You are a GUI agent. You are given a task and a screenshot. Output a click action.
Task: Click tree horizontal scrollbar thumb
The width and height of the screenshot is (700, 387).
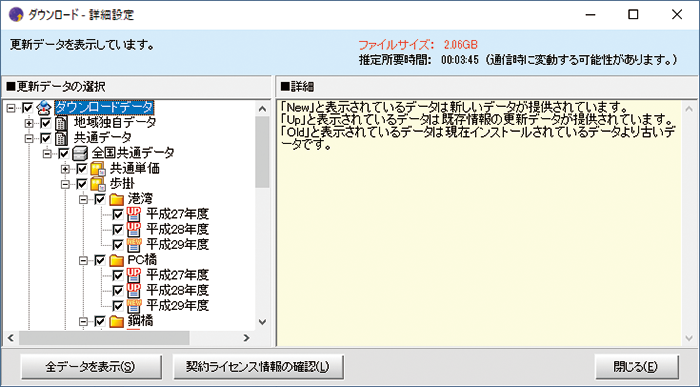click(104, 338)
